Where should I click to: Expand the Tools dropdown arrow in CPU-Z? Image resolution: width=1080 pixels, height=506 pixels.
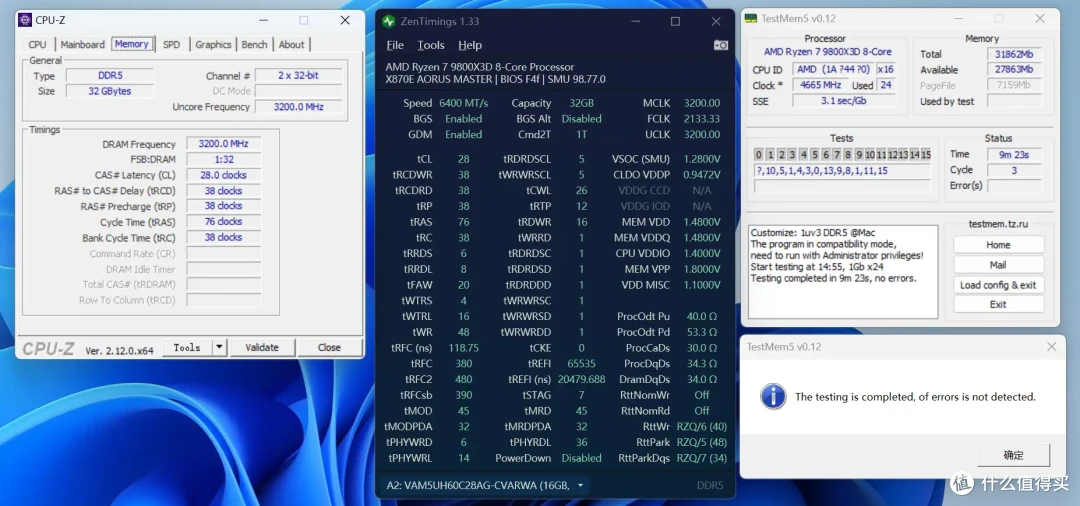click(219, 348)
